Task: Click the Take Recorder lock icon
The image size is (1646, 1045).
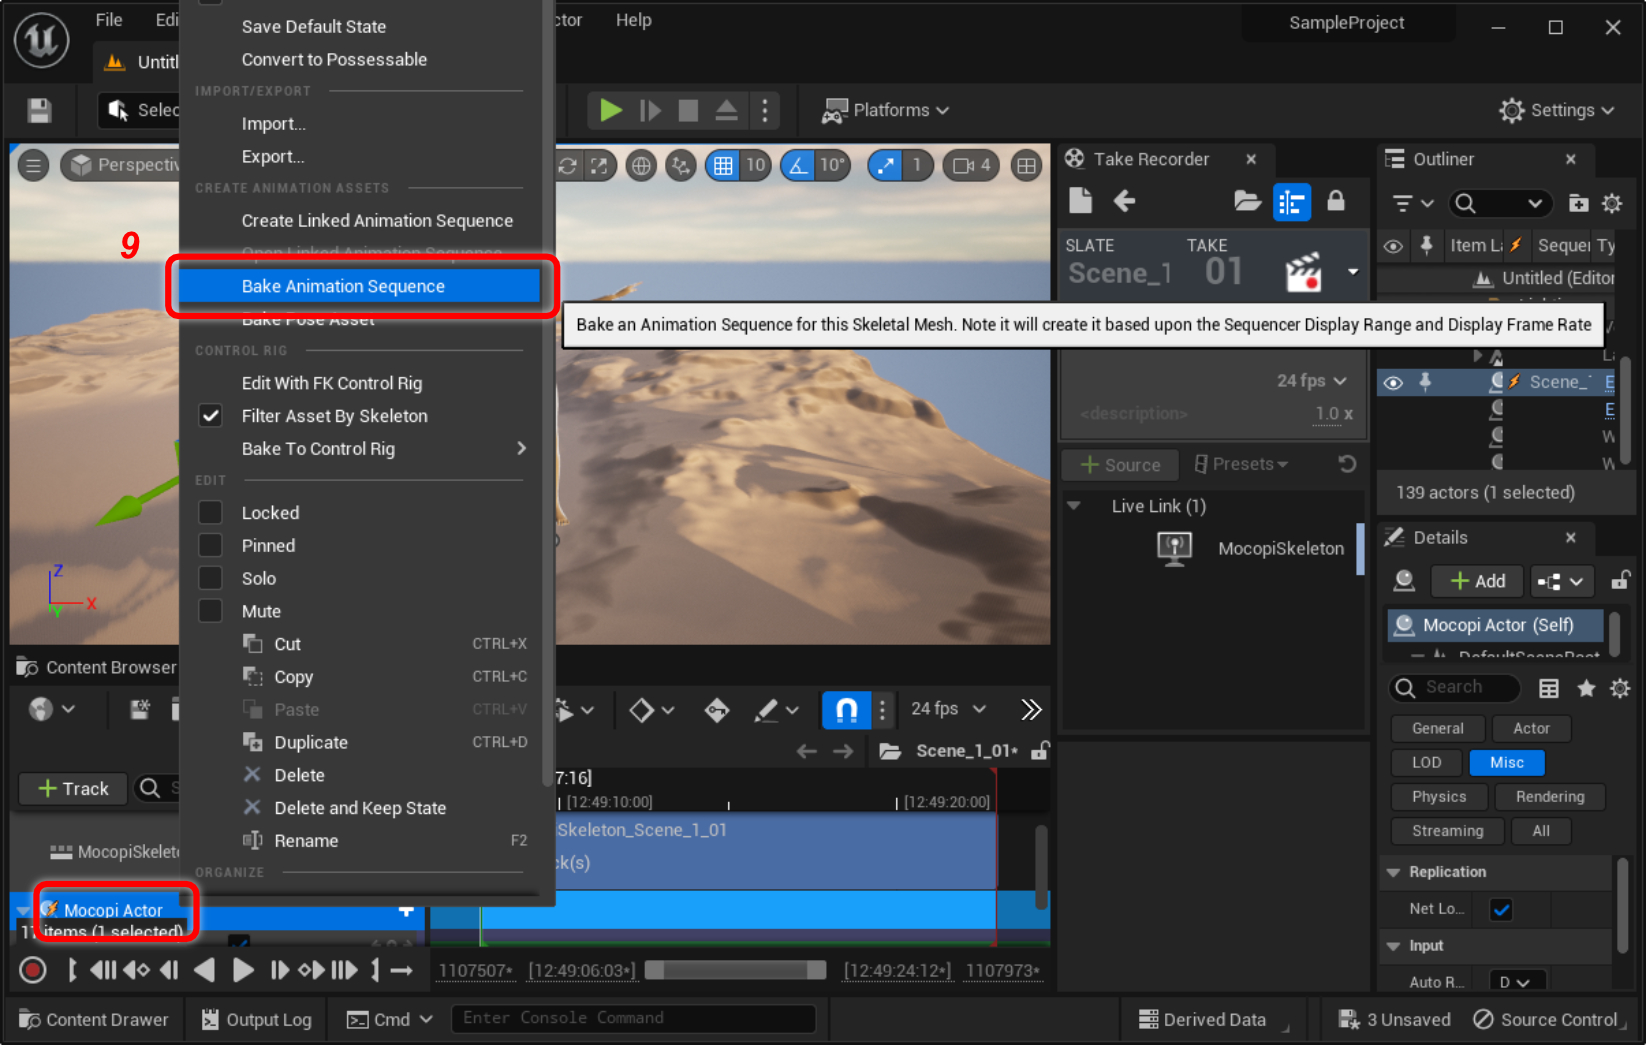Action: tap(1335, 202)
